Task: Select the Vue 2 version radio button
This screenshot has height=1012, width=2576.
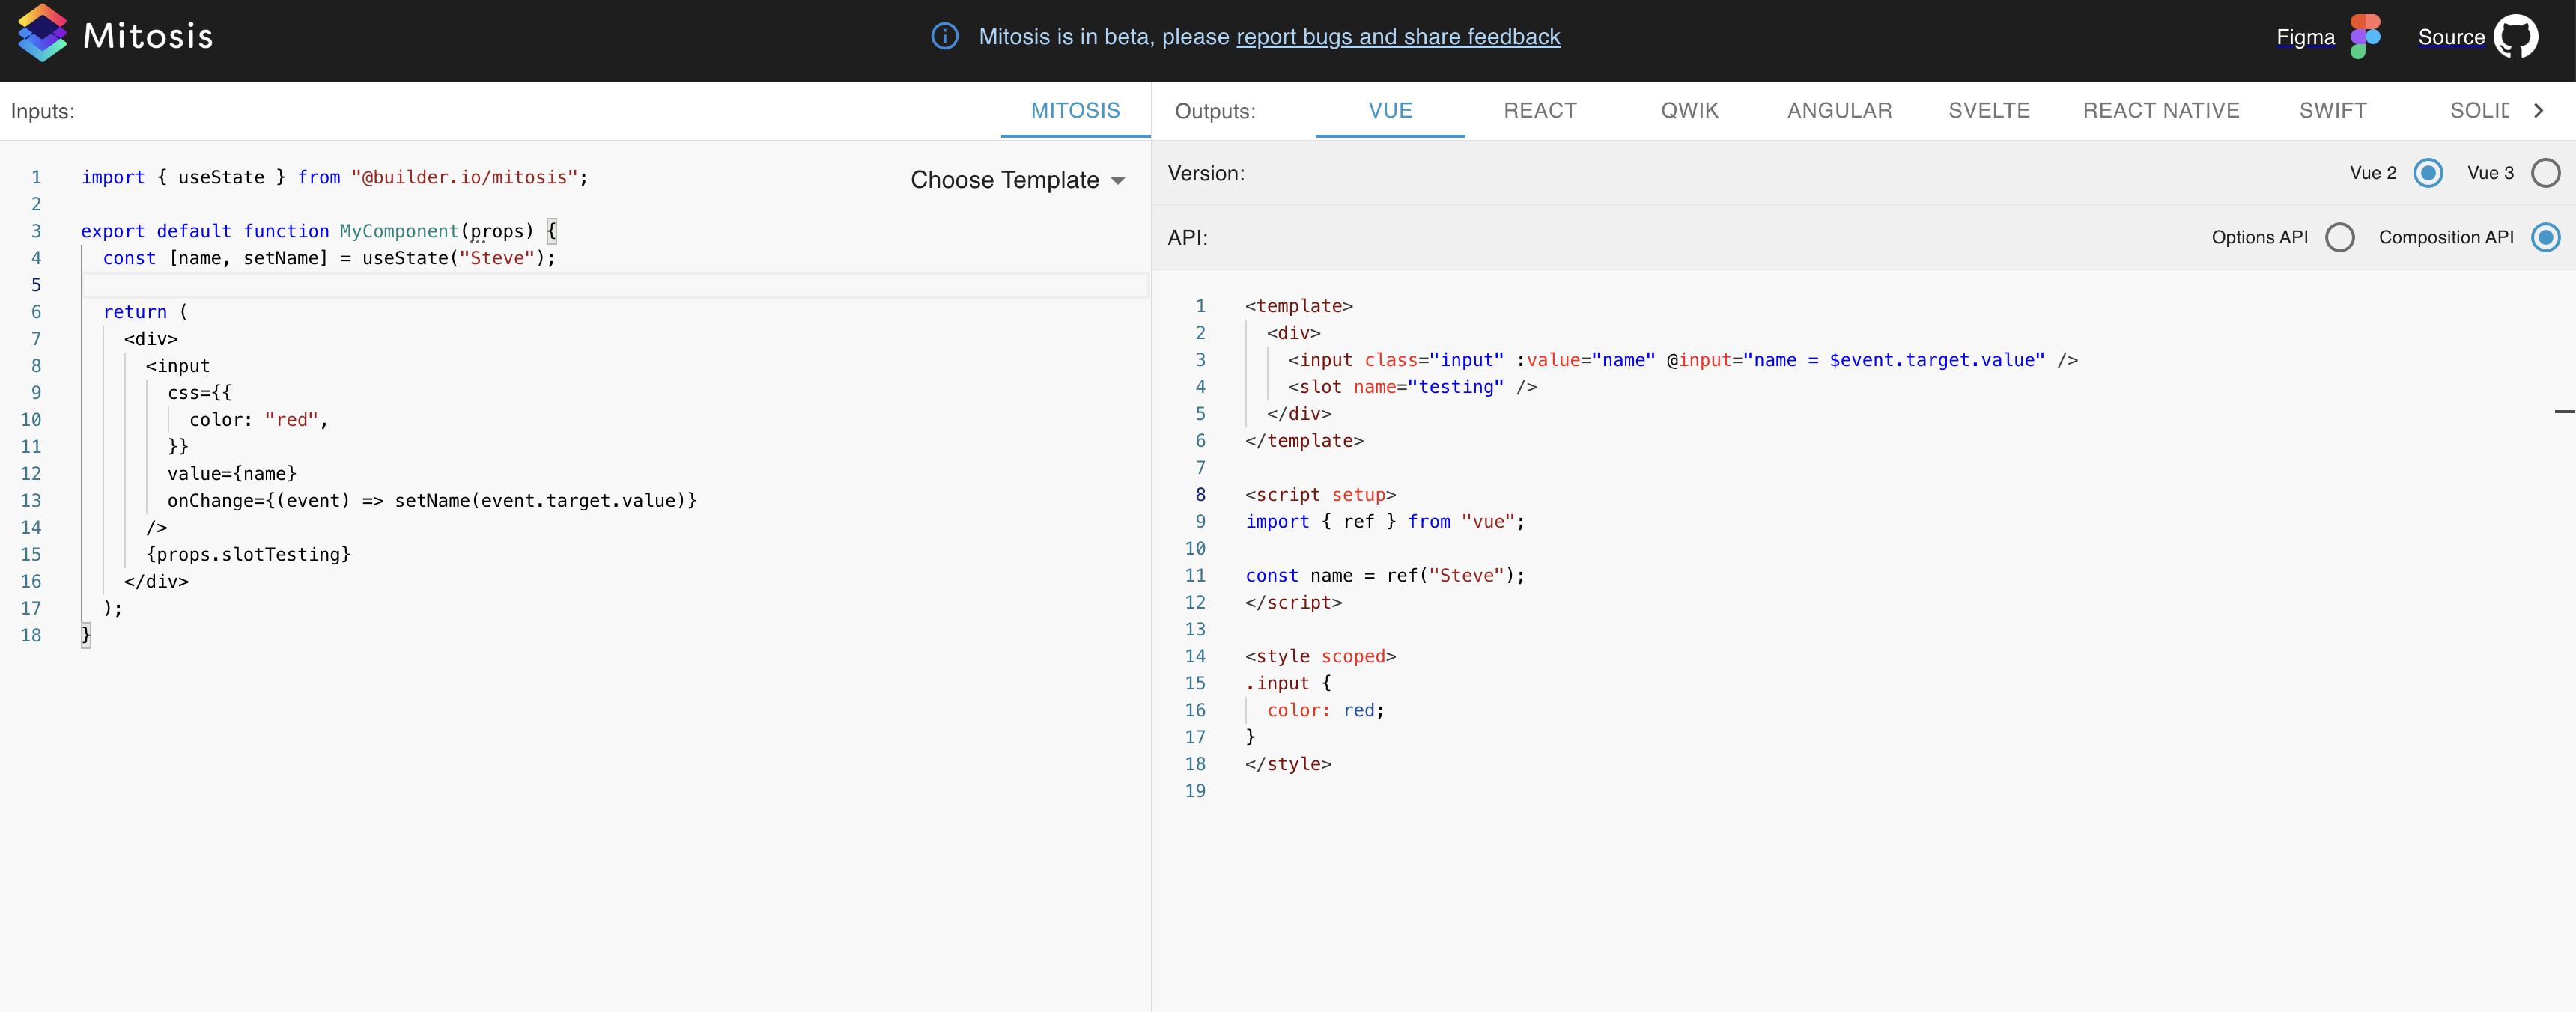Action: click(x=2429, y=173)
